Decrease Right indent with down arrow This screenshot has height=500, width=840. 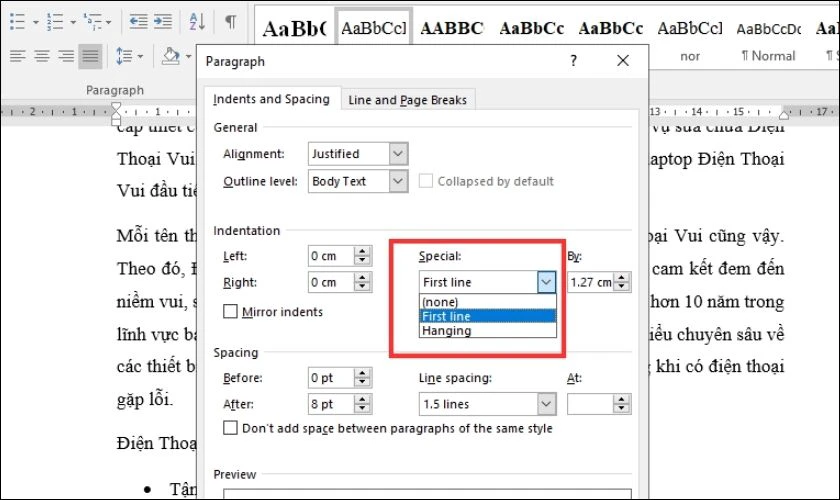point(363,287)
